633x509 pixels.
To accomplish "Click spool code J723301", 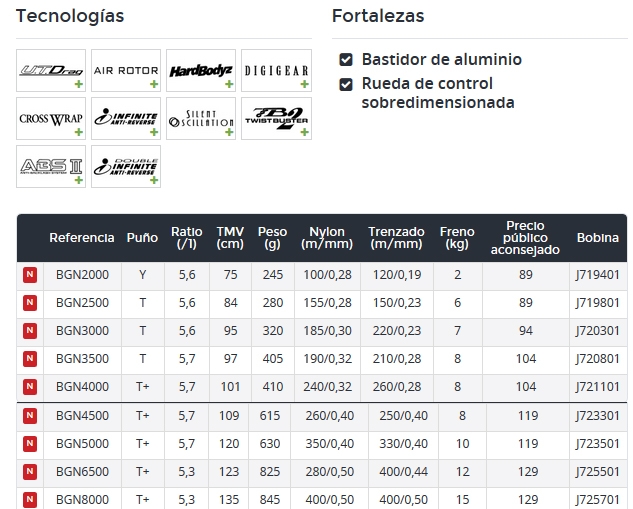I will click(598, 416).
